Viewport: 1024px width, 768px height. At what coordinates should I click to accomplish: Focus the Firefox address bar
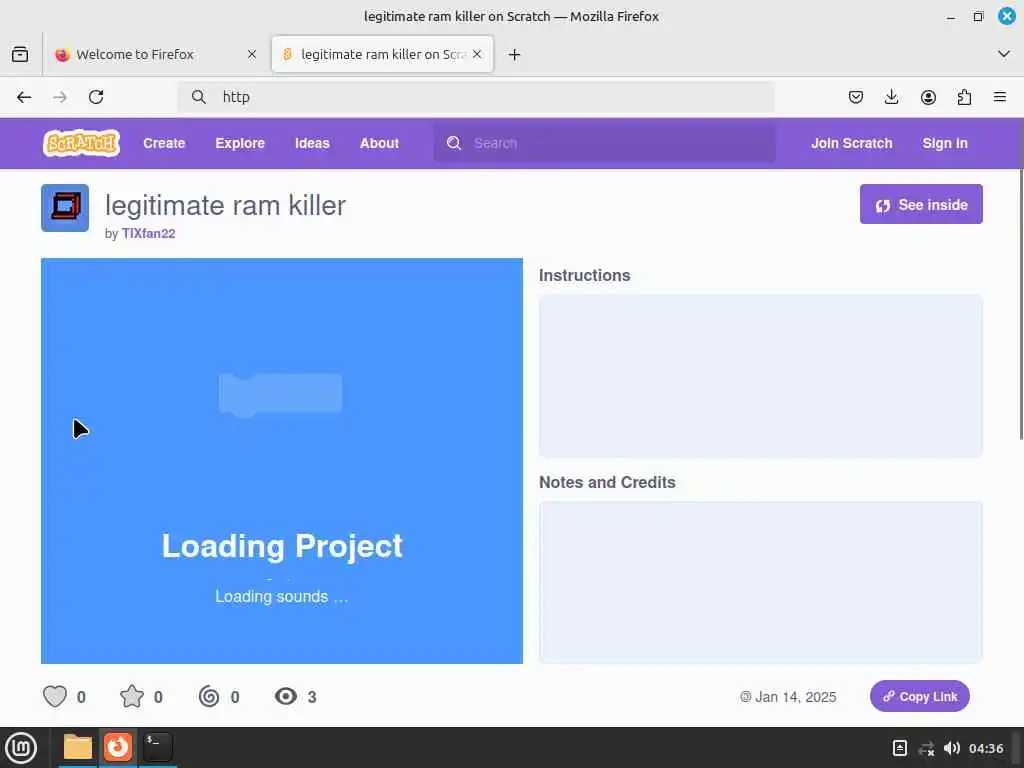pos(476,97)
